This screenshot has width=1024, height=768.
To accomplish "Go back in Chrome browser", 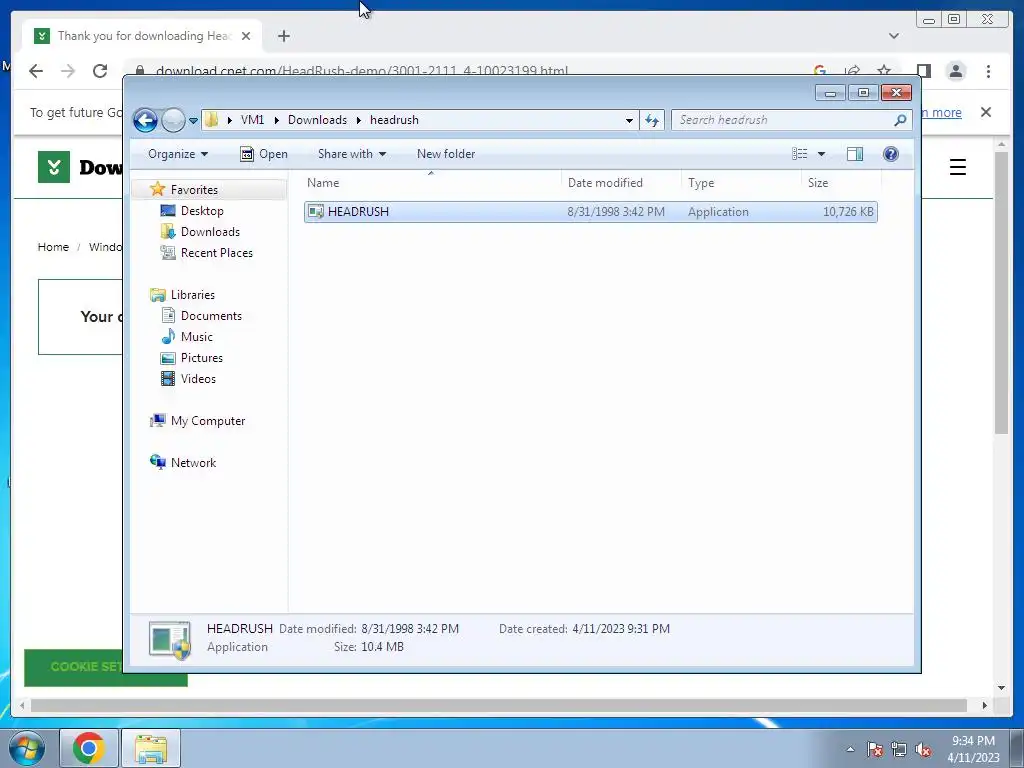I will tap(36, 71).
